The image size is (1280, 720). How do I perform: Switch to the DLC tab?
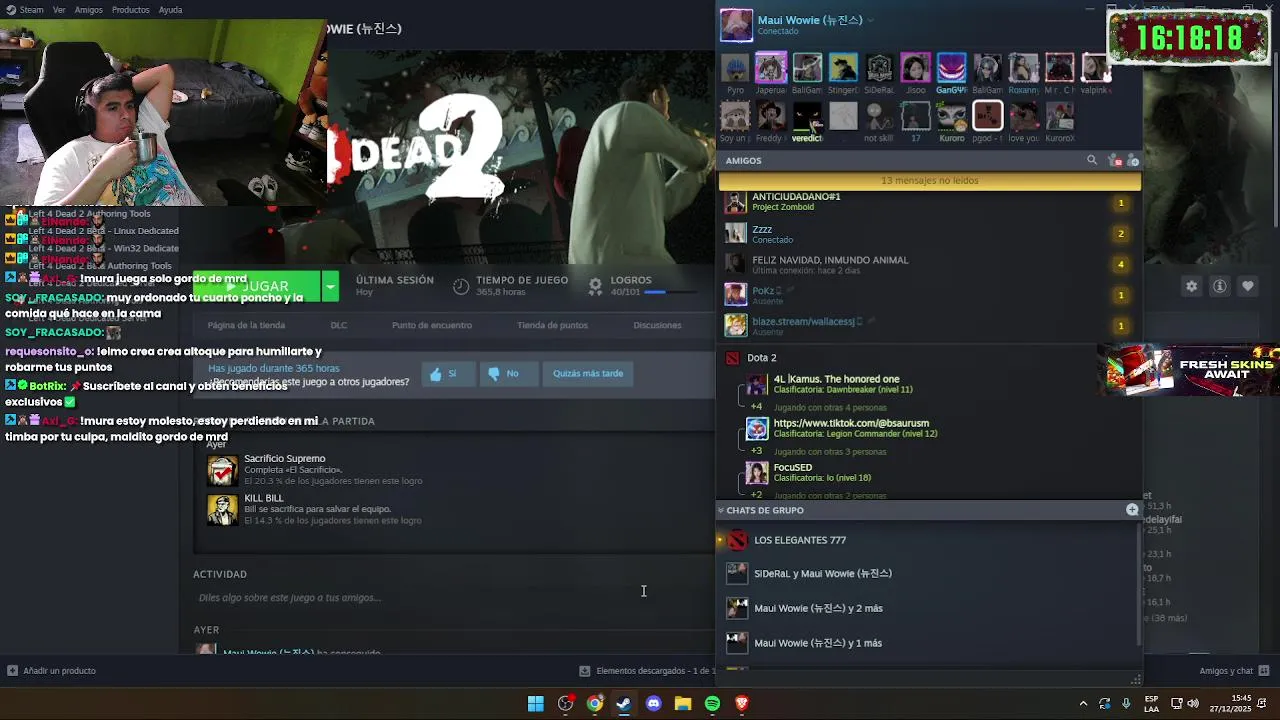(339, 325)
